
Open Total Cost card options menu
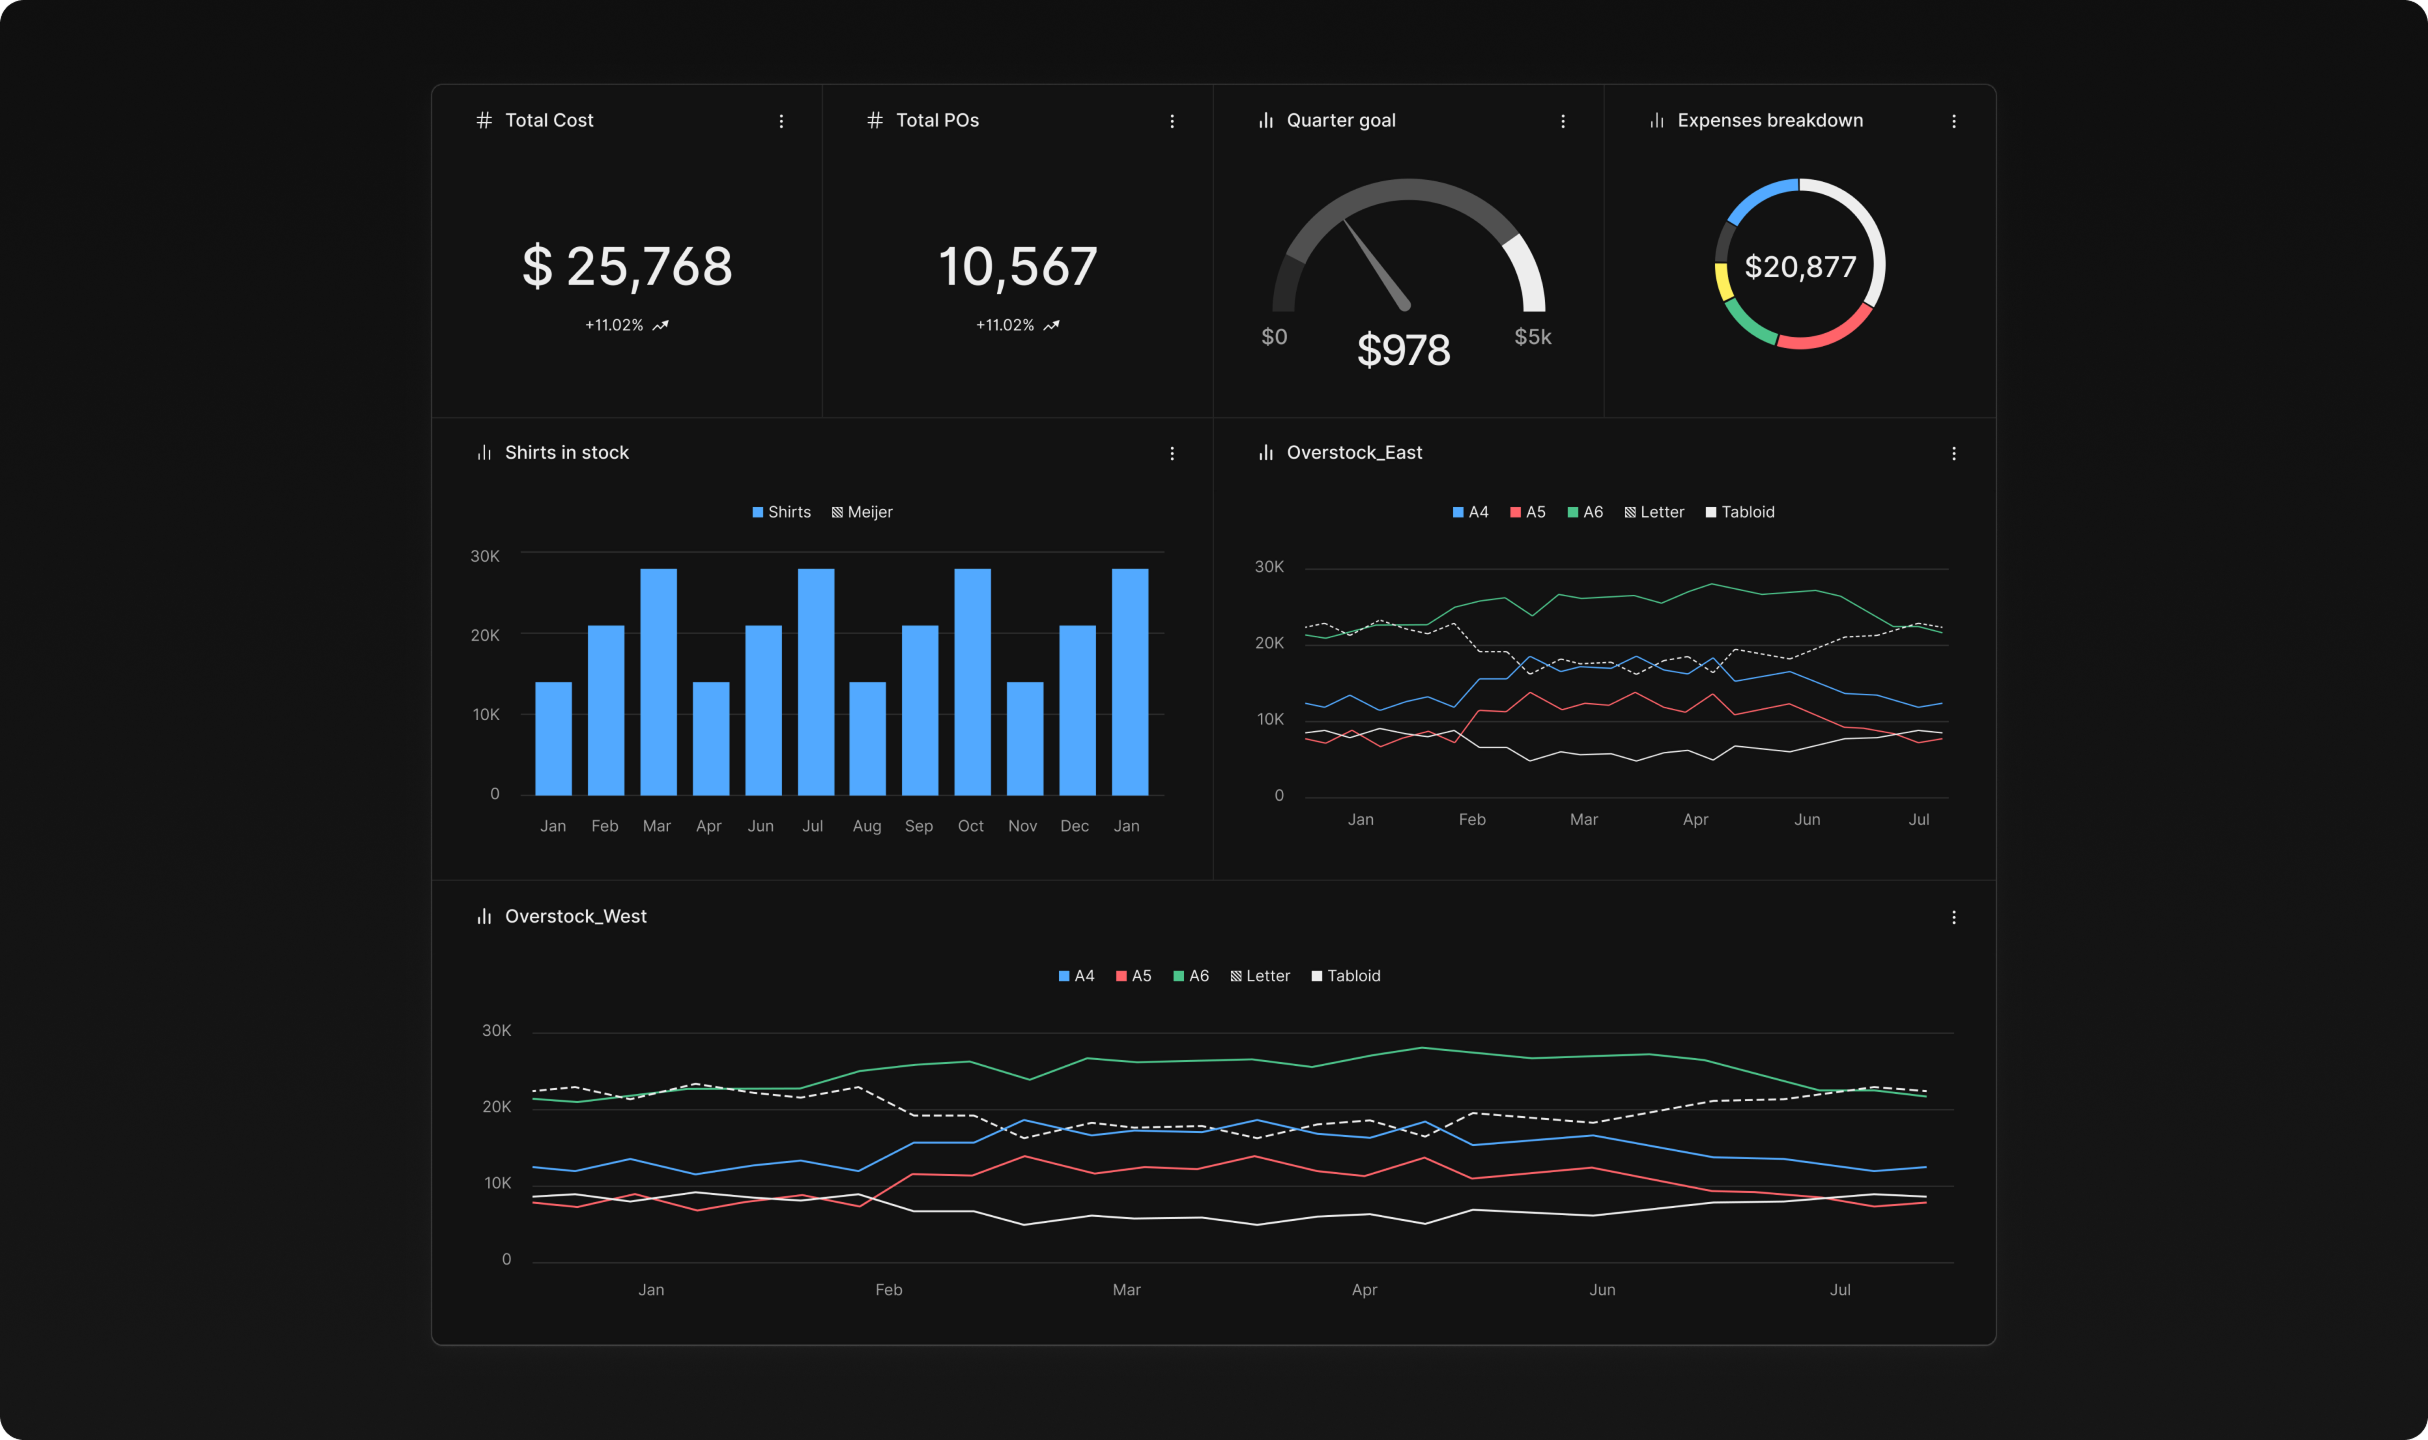click(781, 121)
